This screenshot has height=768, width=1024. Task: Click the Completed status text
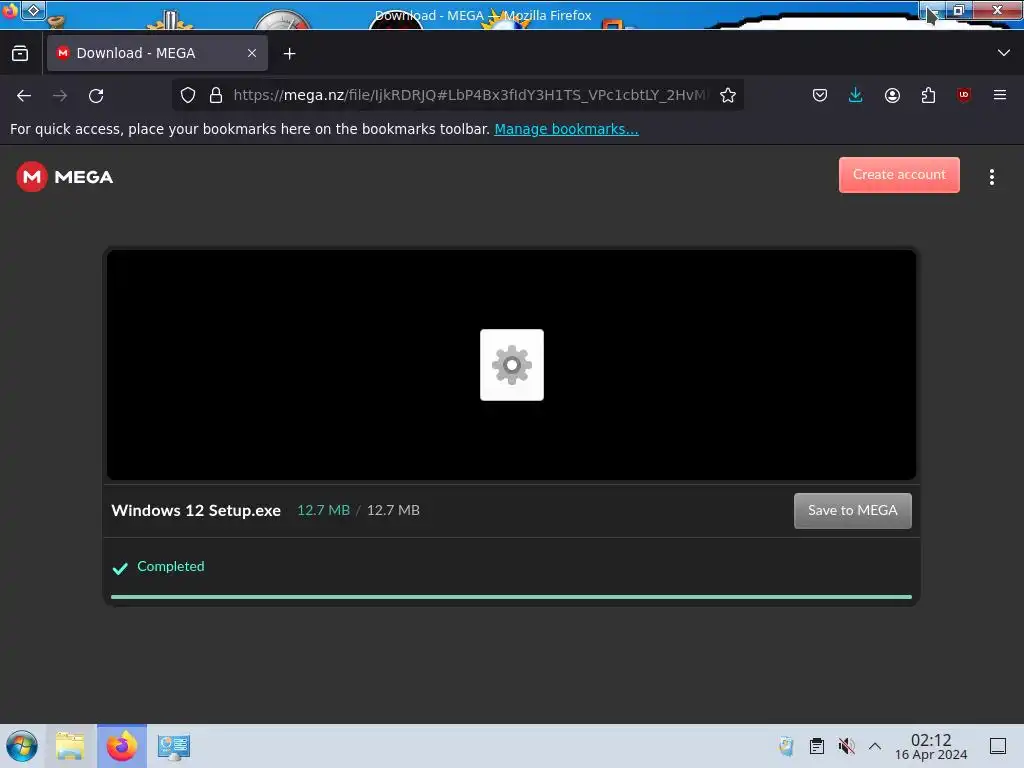[170, 566]
